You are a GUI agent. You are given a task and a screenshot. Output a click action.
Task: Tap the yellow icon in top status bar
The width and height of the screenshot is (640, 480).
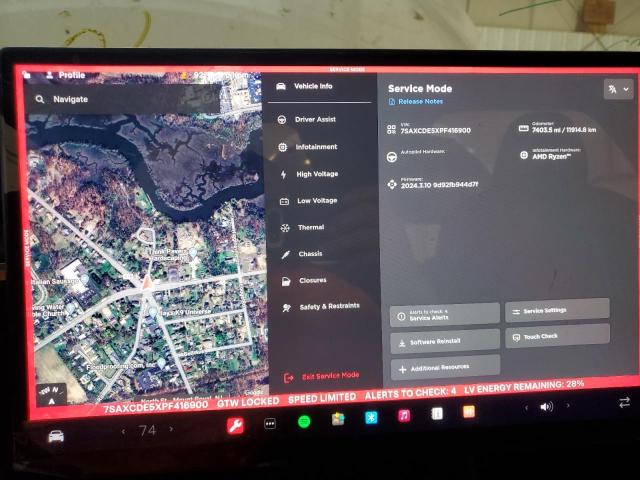pyautogui.click(x=184, y=76)
